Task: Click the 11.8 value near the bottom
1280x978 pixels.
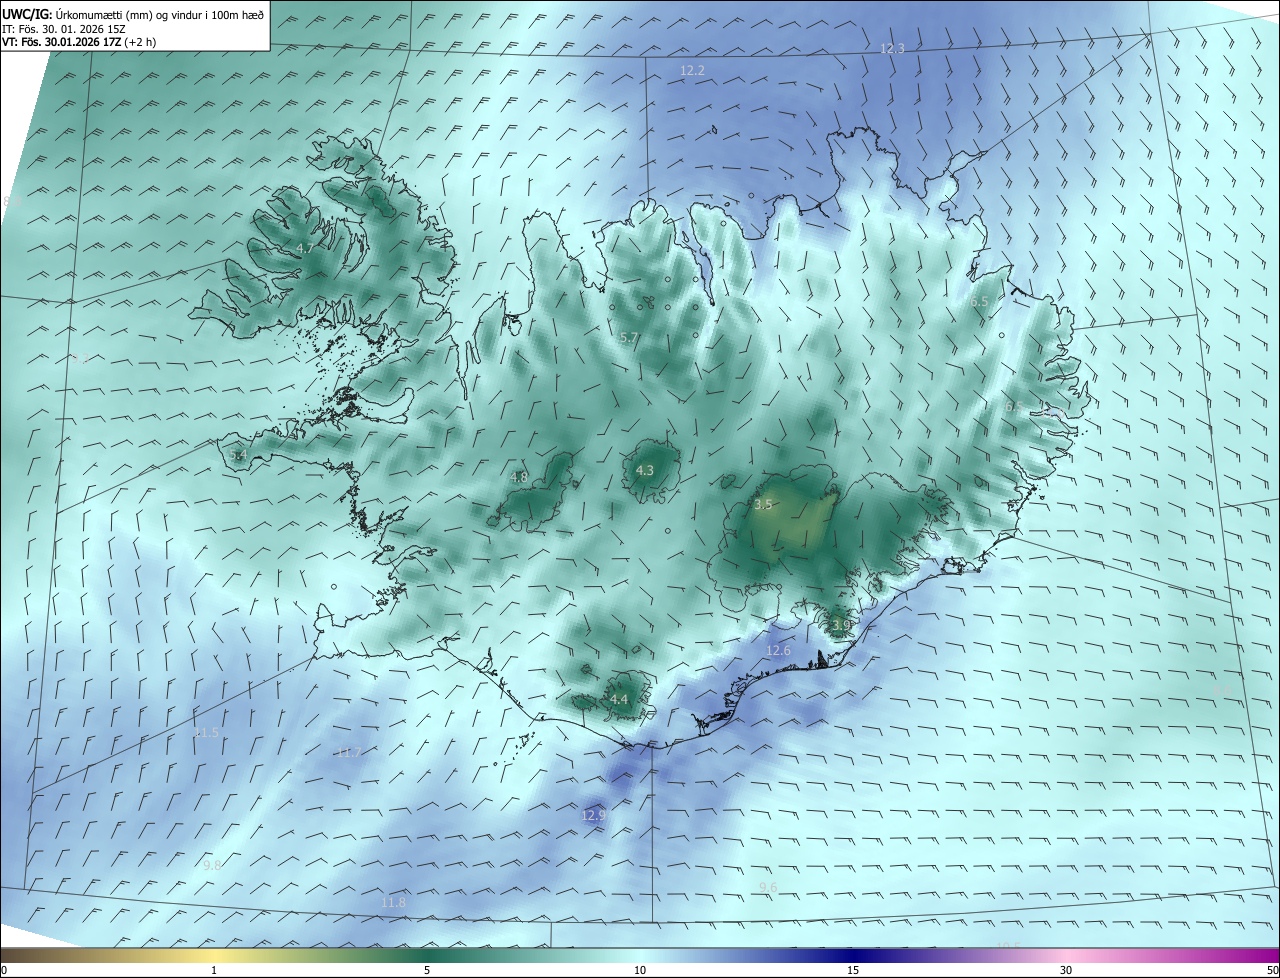Action: [394, 903]
